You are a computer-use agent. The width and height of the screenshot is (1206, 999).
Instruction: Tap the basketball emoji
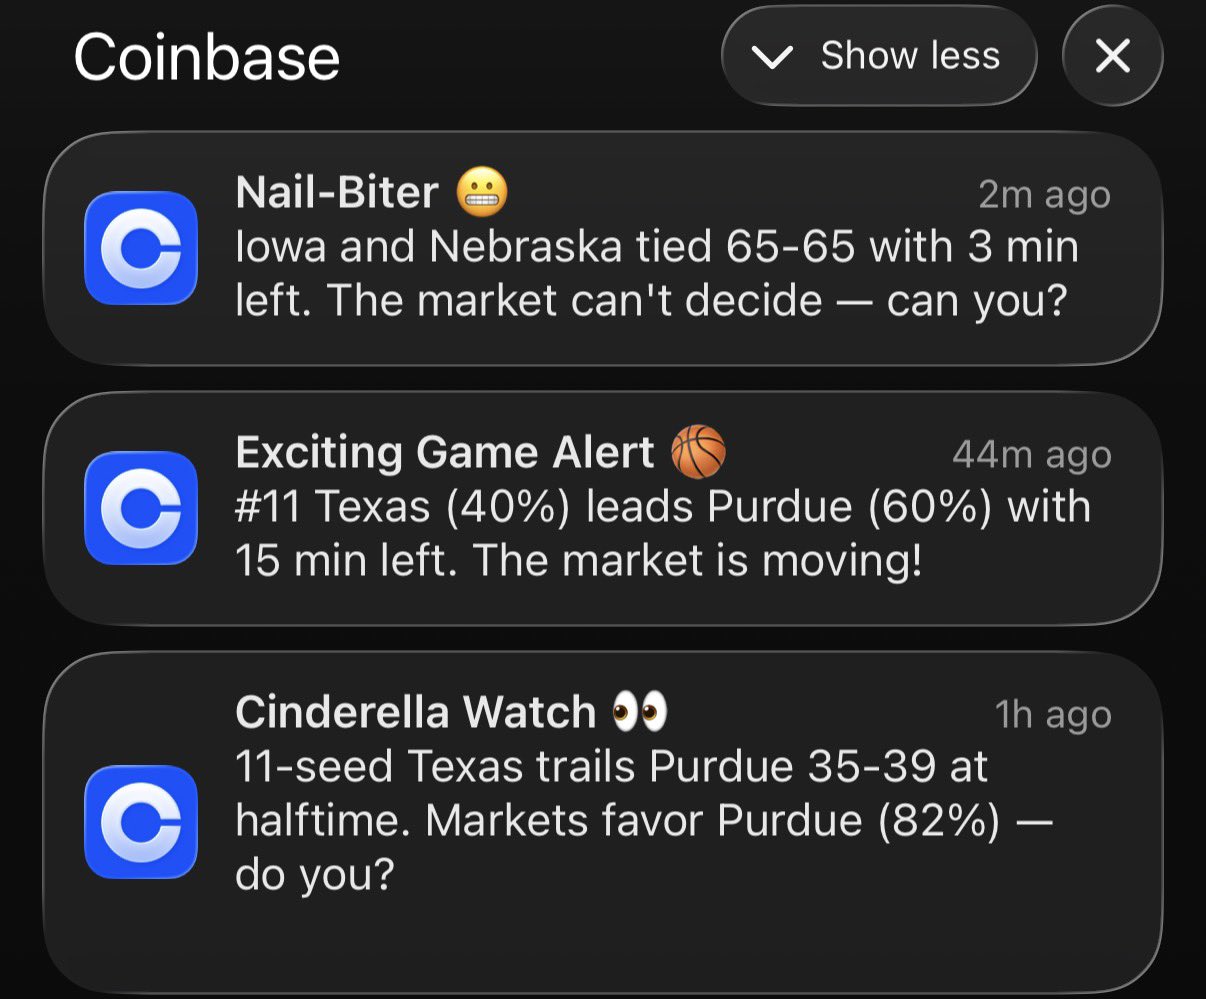point(698,452)
